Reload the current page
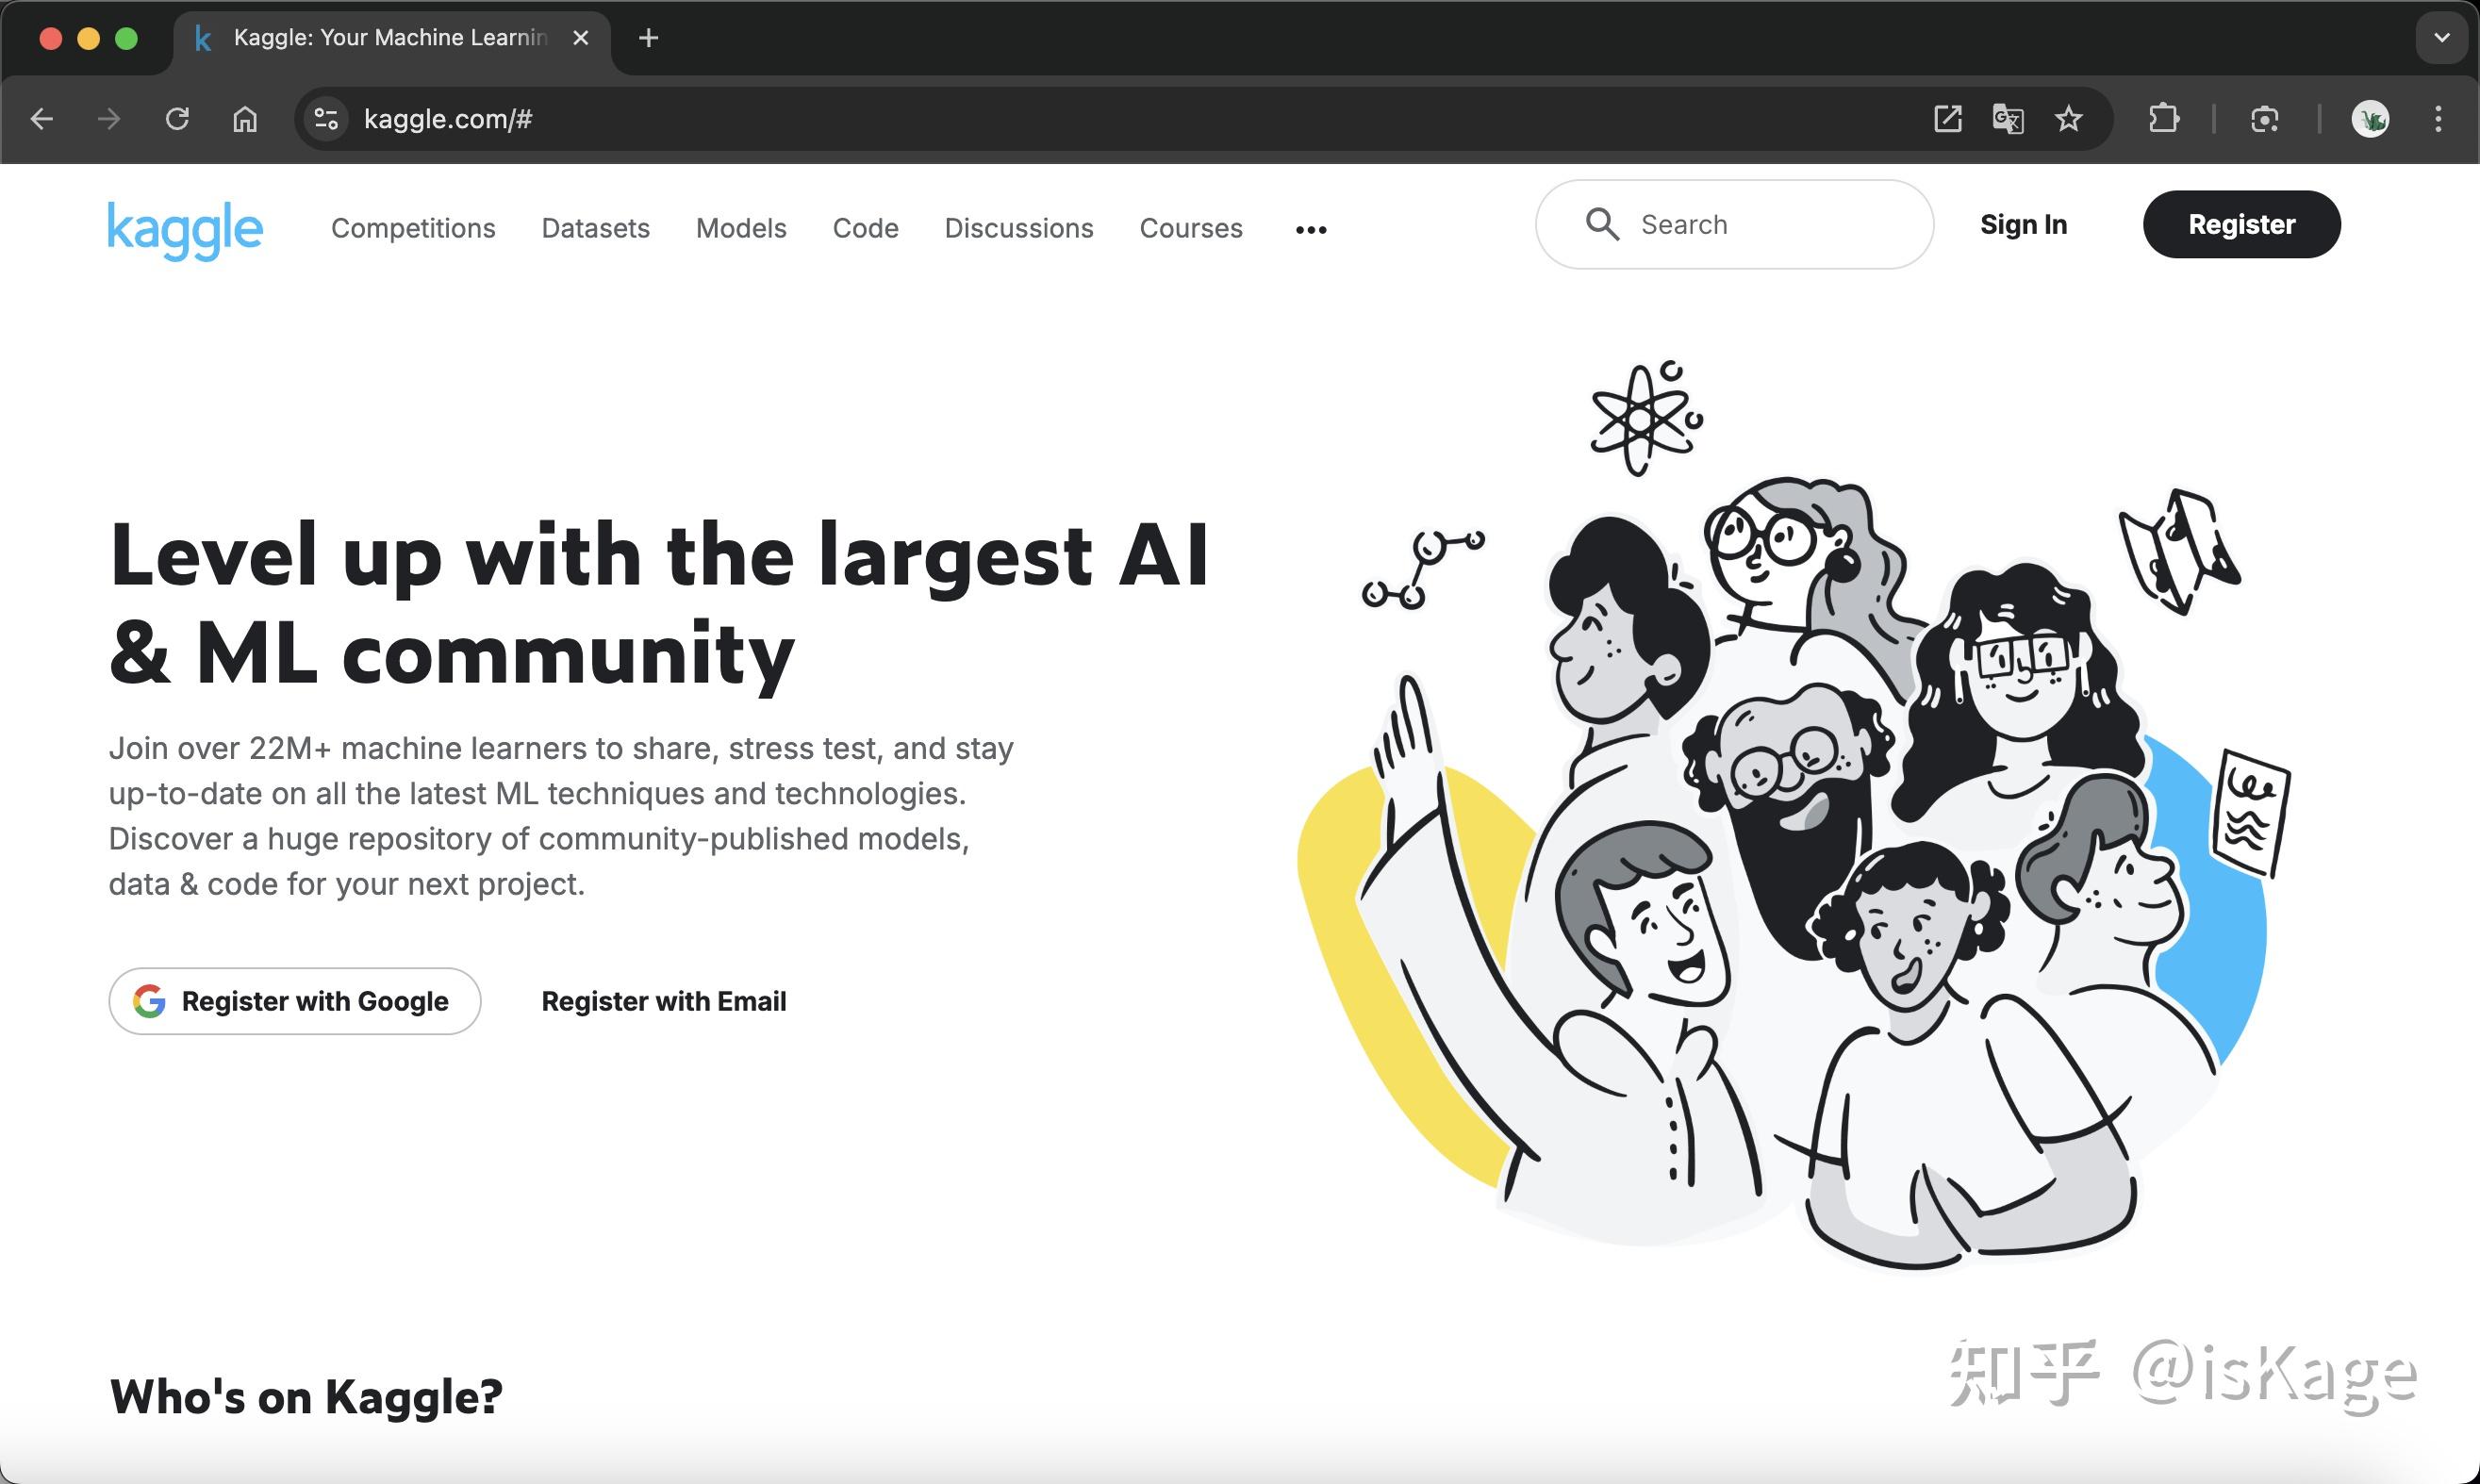Screen dimensions: 2480x1484 pos(177,119)
